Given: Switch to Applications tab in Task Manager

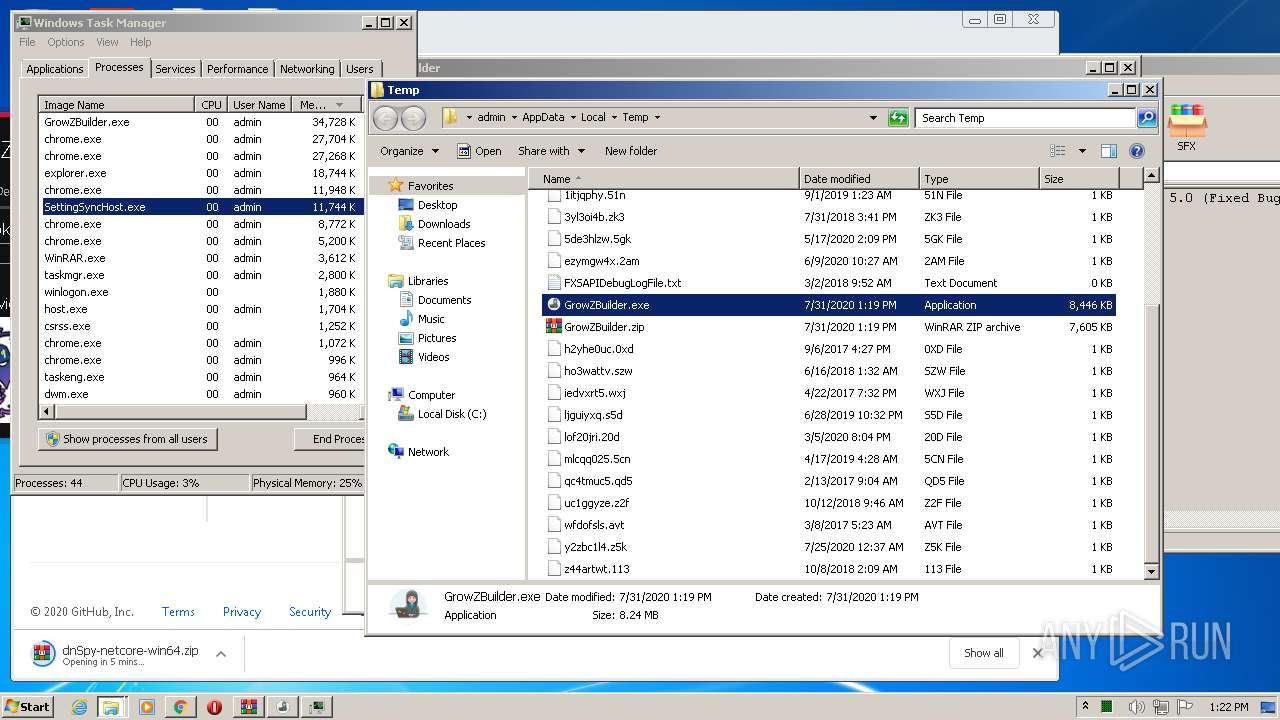Looking at the screenshot, I should point(54,69).
